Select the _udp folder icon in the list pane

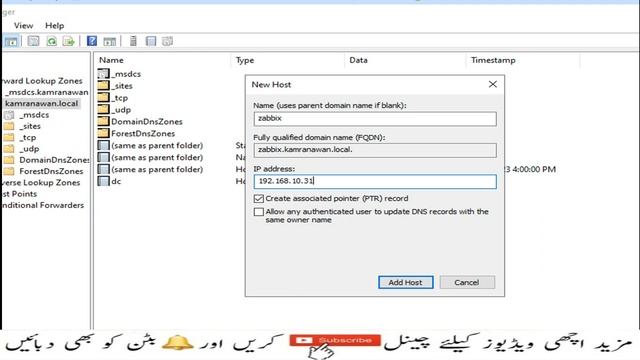pos(103,109)
